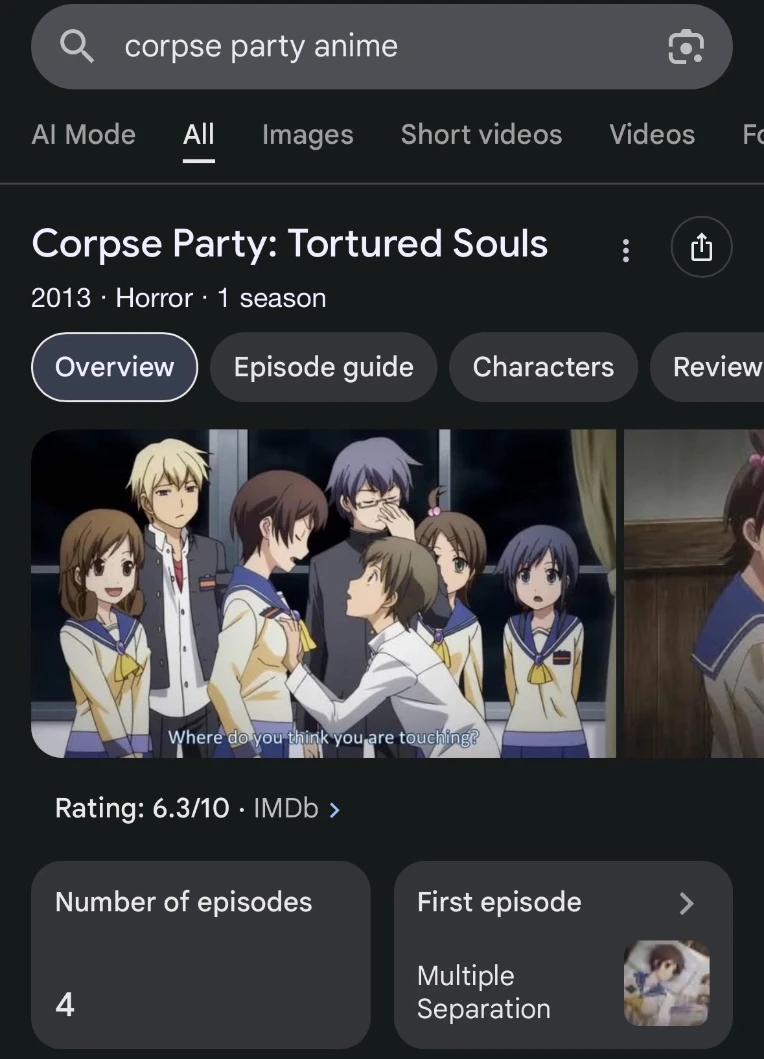The width and height of the screenshot is (764, 1059).
Task: Open the Images tab
Action: pos(307,134)
